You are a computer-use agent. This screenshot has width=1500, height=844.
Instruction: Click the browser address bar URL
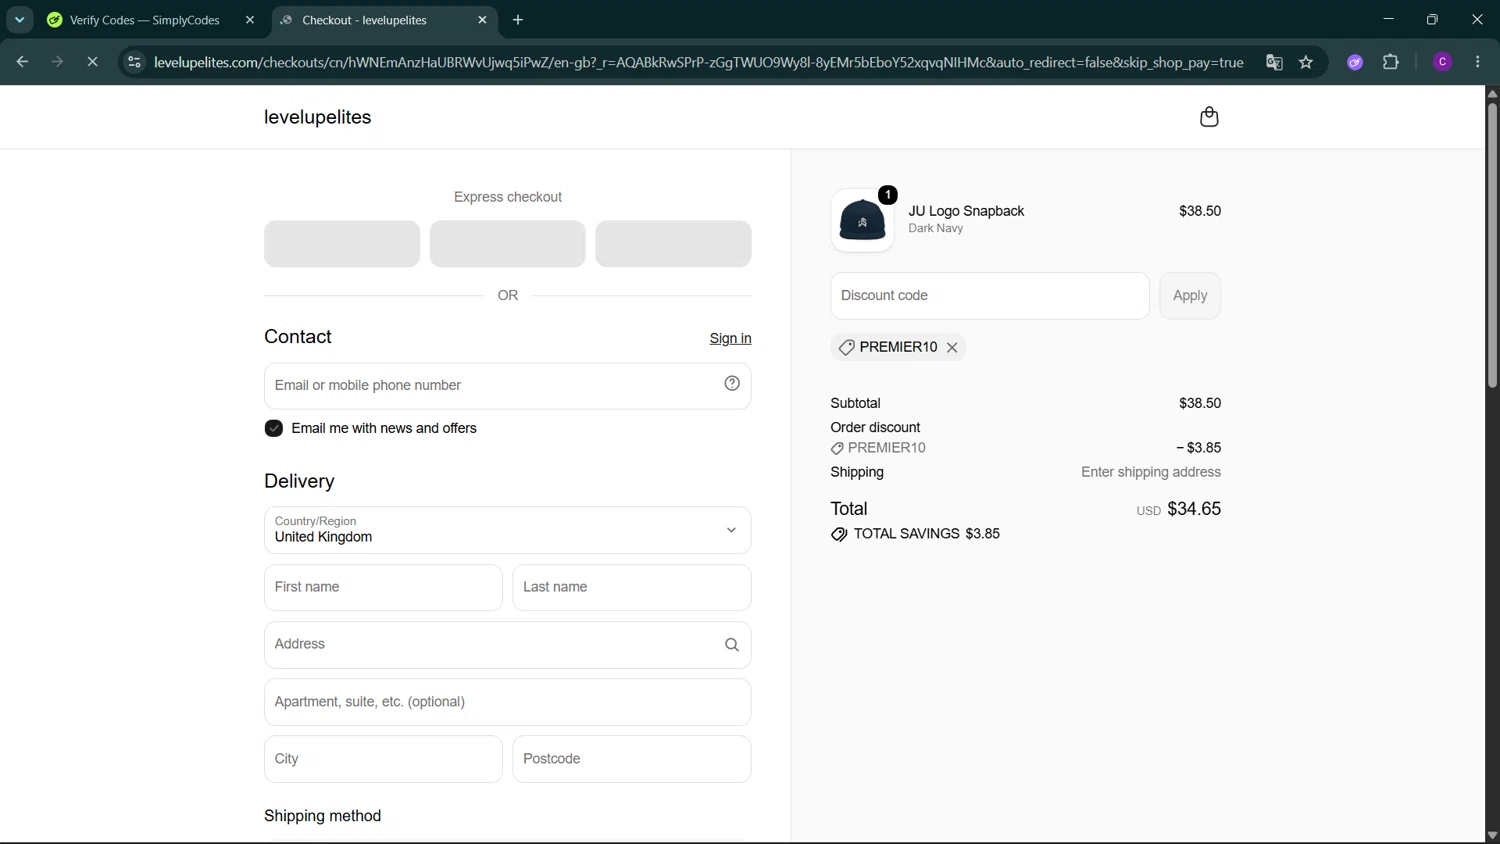point(698,62)
